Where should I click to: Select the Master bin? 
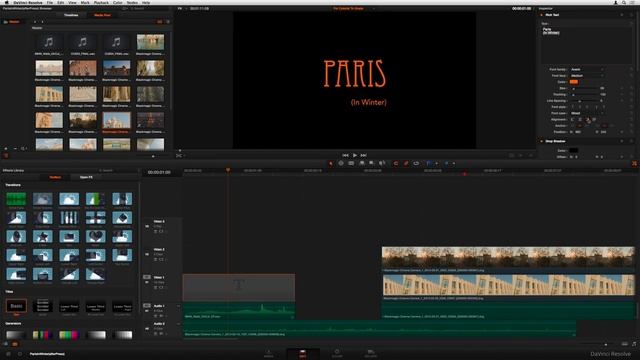coord(14,22)
